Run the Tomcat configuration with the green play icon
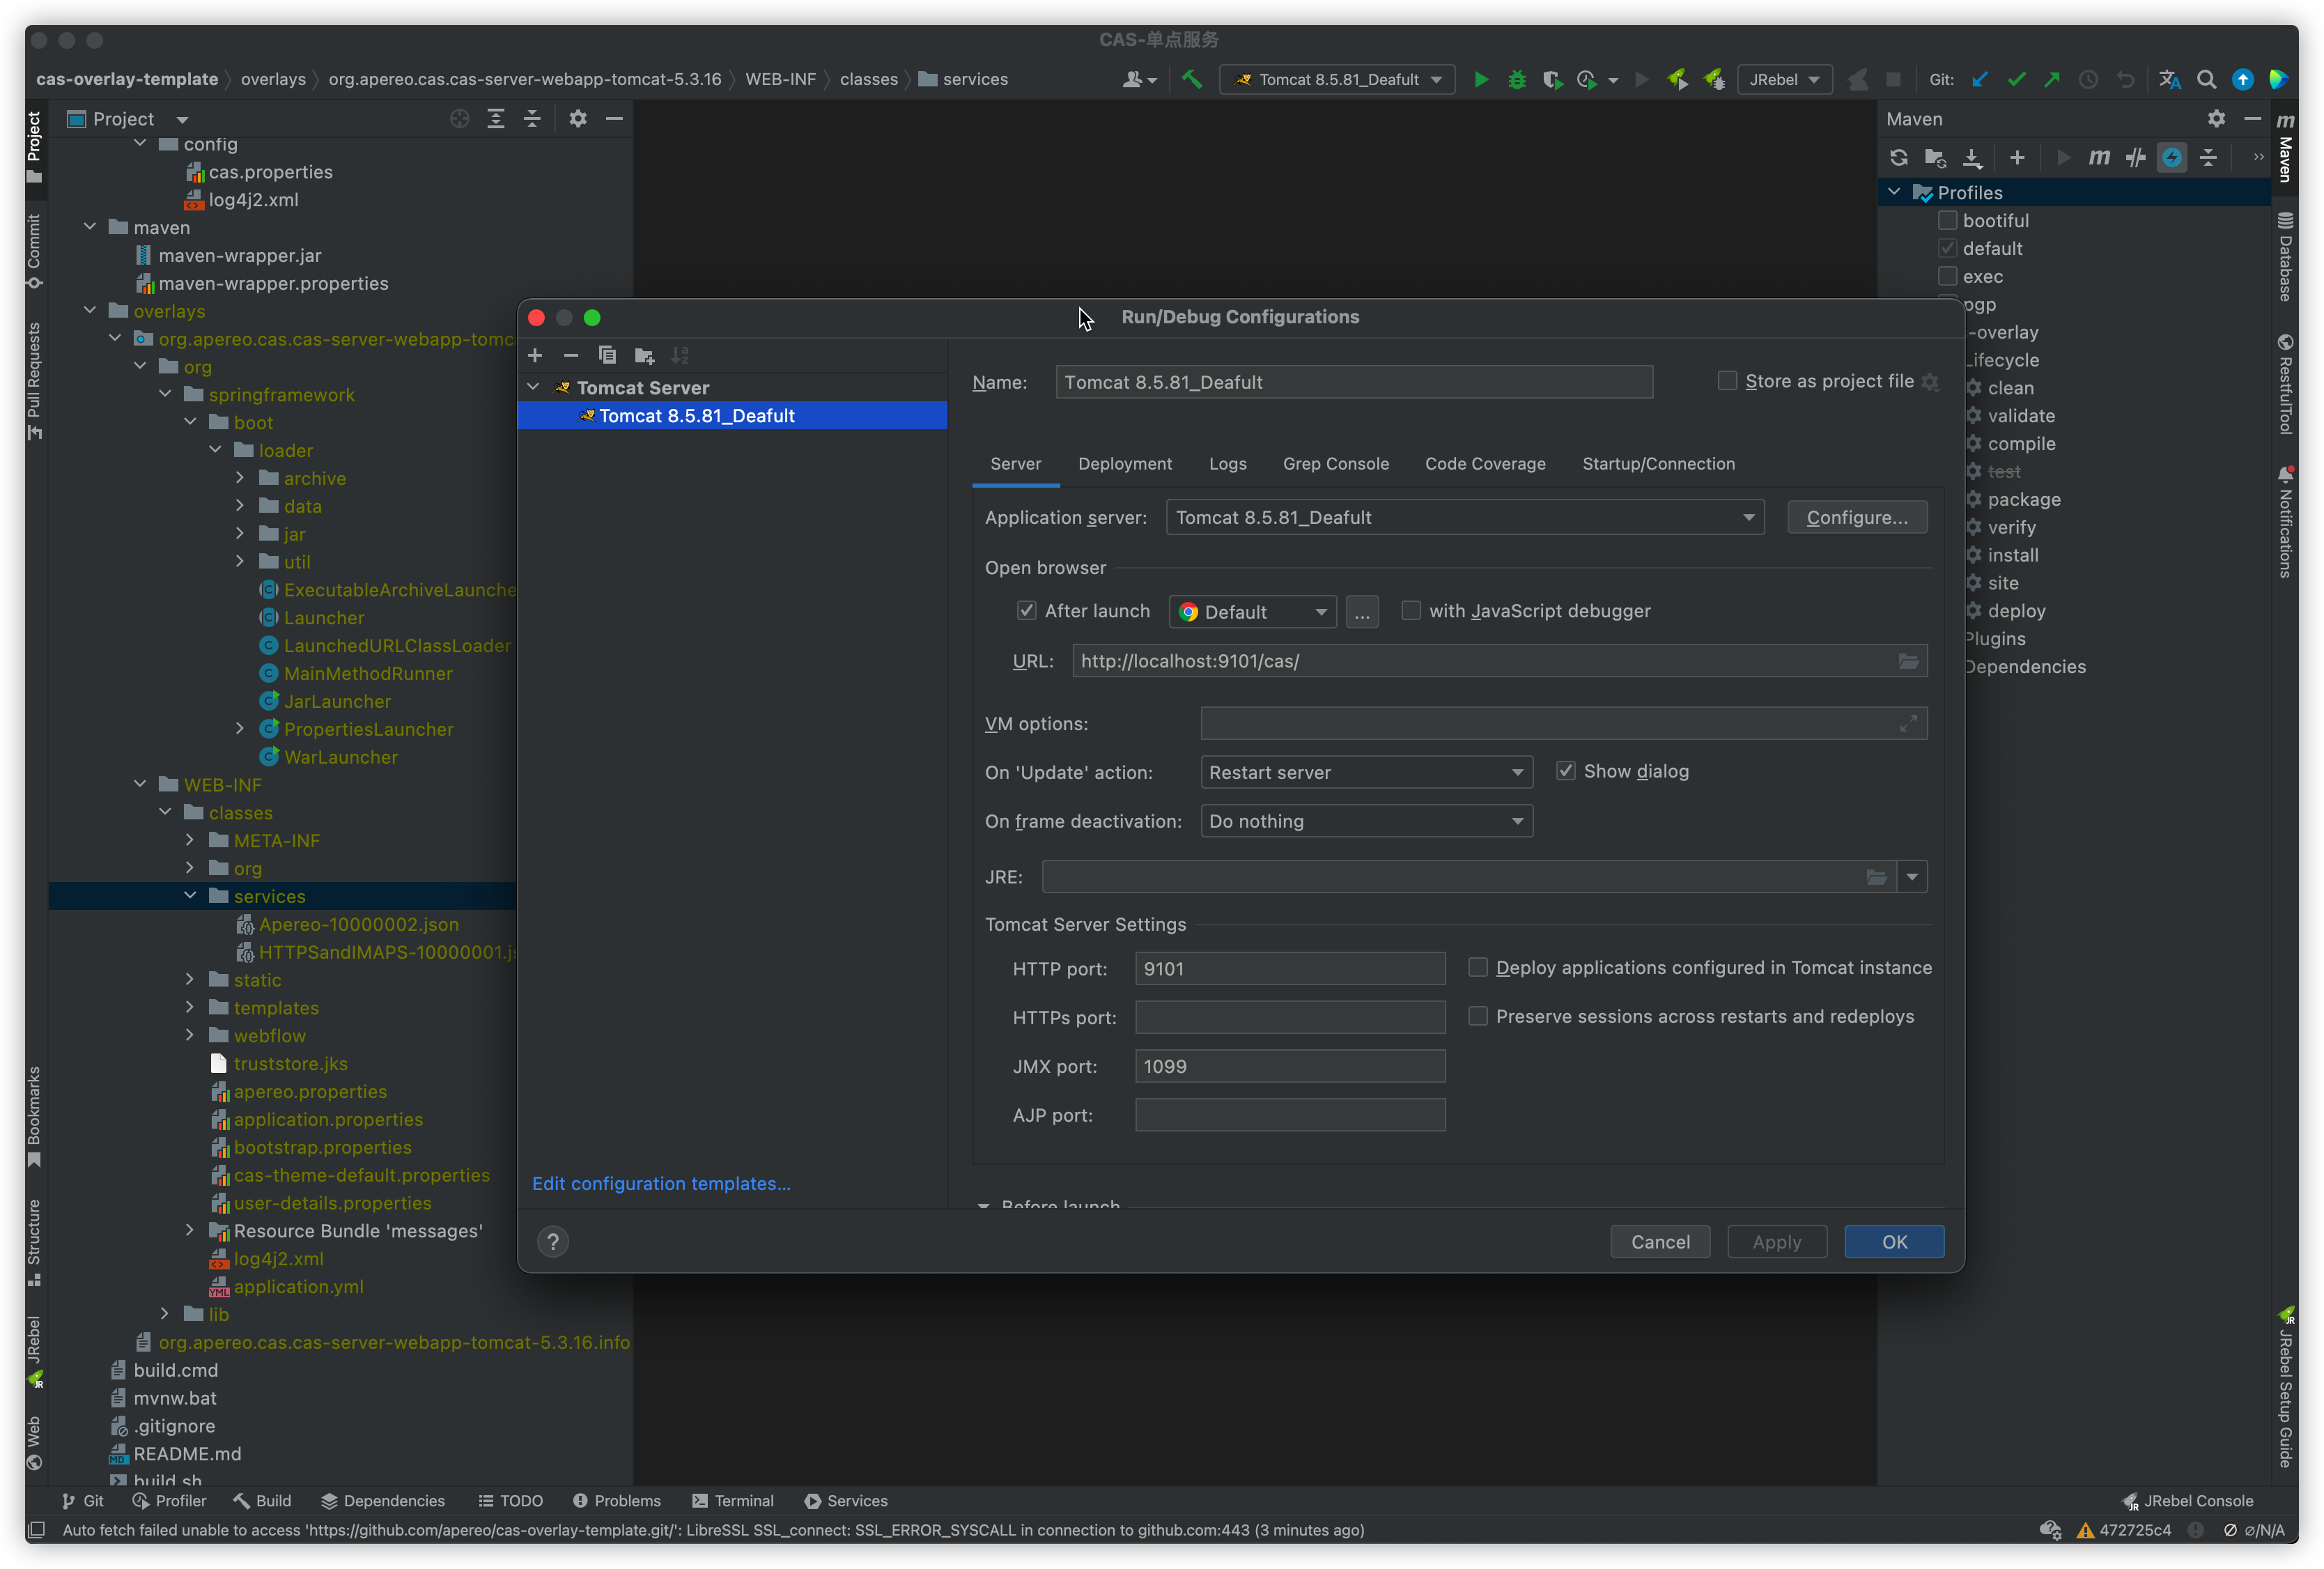Screen dimensions: 2324x1569 tap(1481, 79)
